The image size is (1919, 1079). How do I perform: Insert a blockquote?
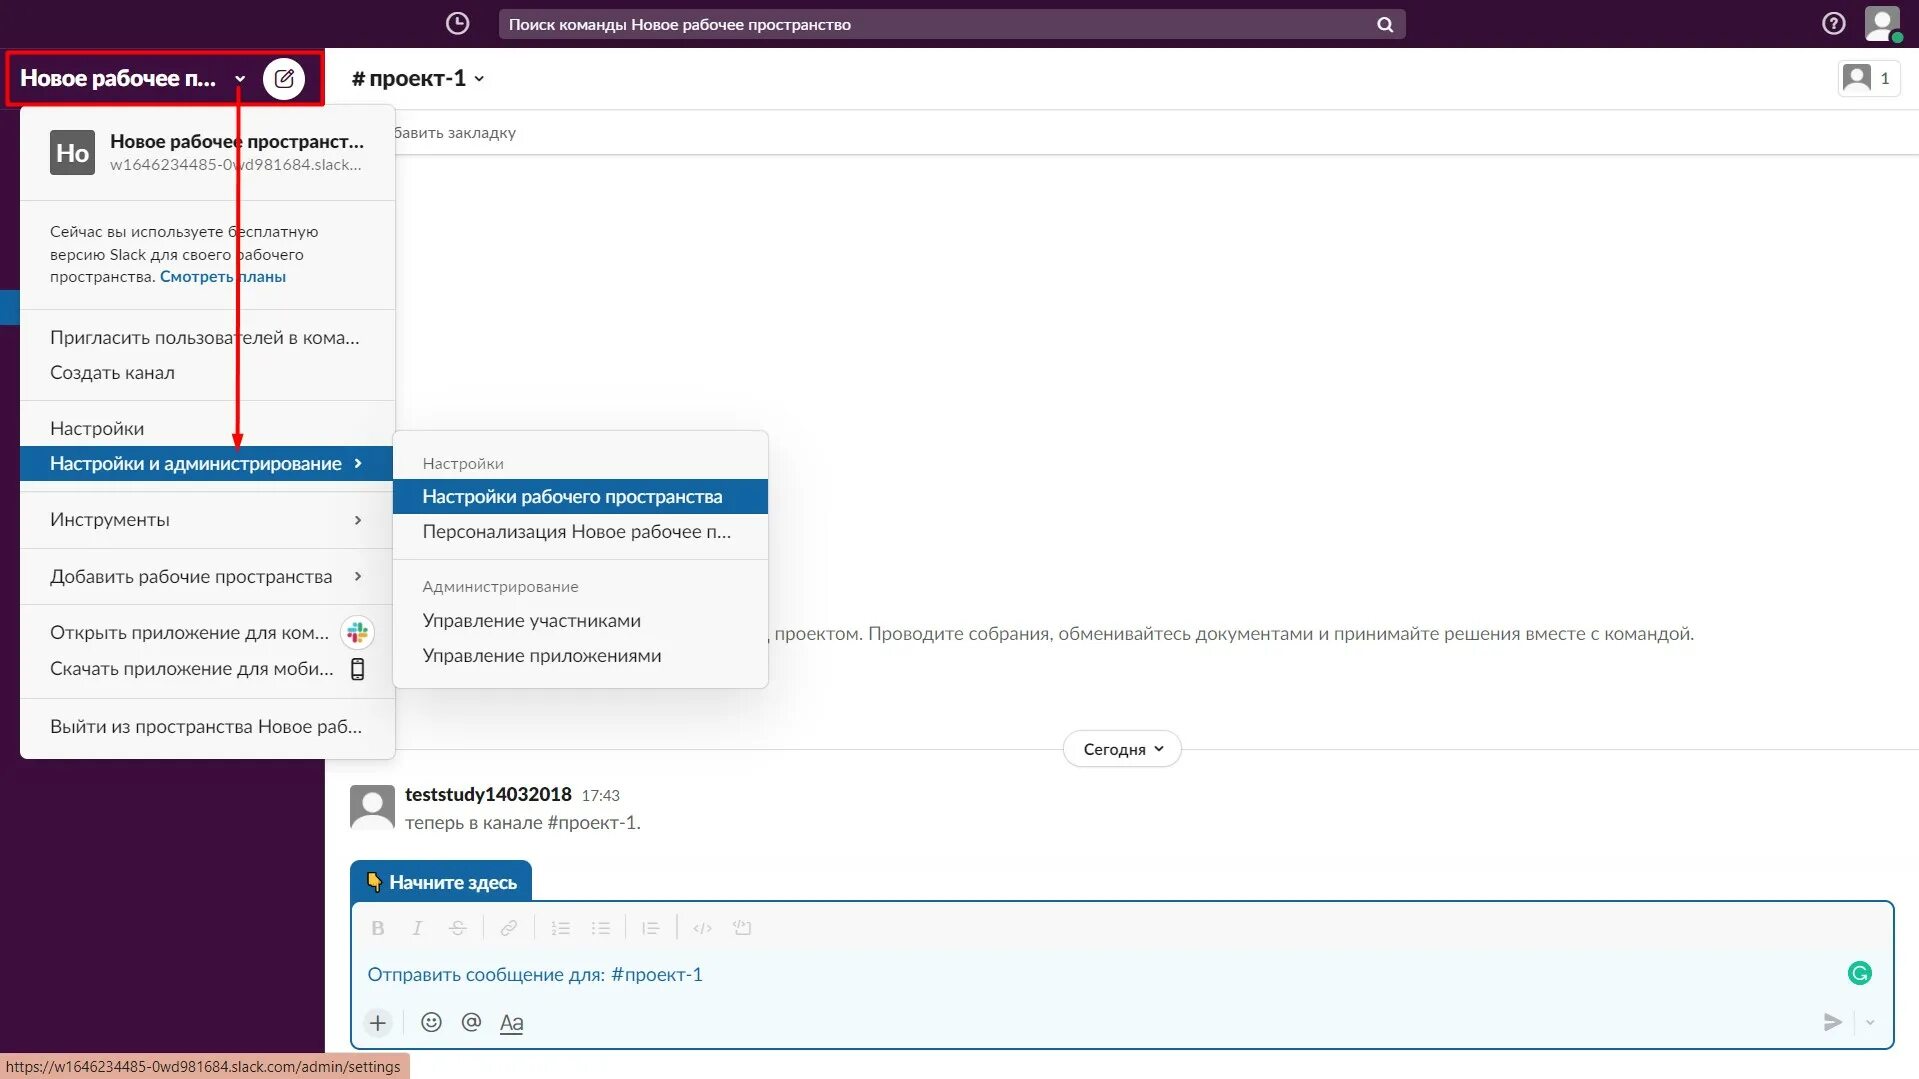coord(650,928)
